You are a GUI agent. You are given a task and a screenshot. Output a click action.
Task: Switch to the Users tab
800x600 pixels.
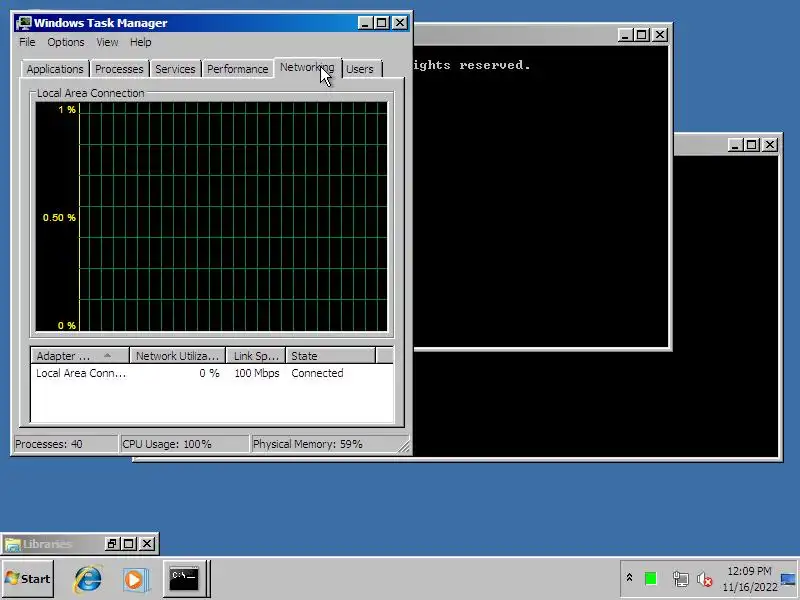click(360, 69)
